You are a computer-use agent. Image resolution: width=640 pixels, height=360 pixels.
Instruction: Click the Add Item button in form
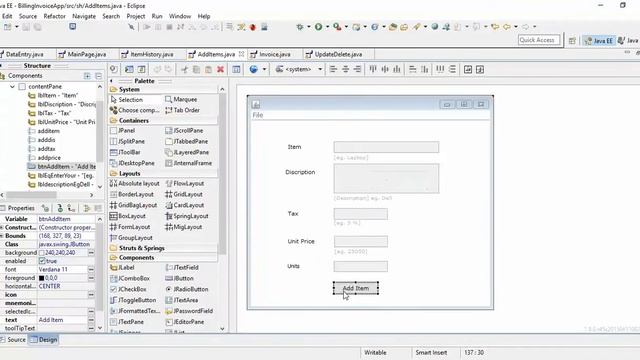pos(356,288)
